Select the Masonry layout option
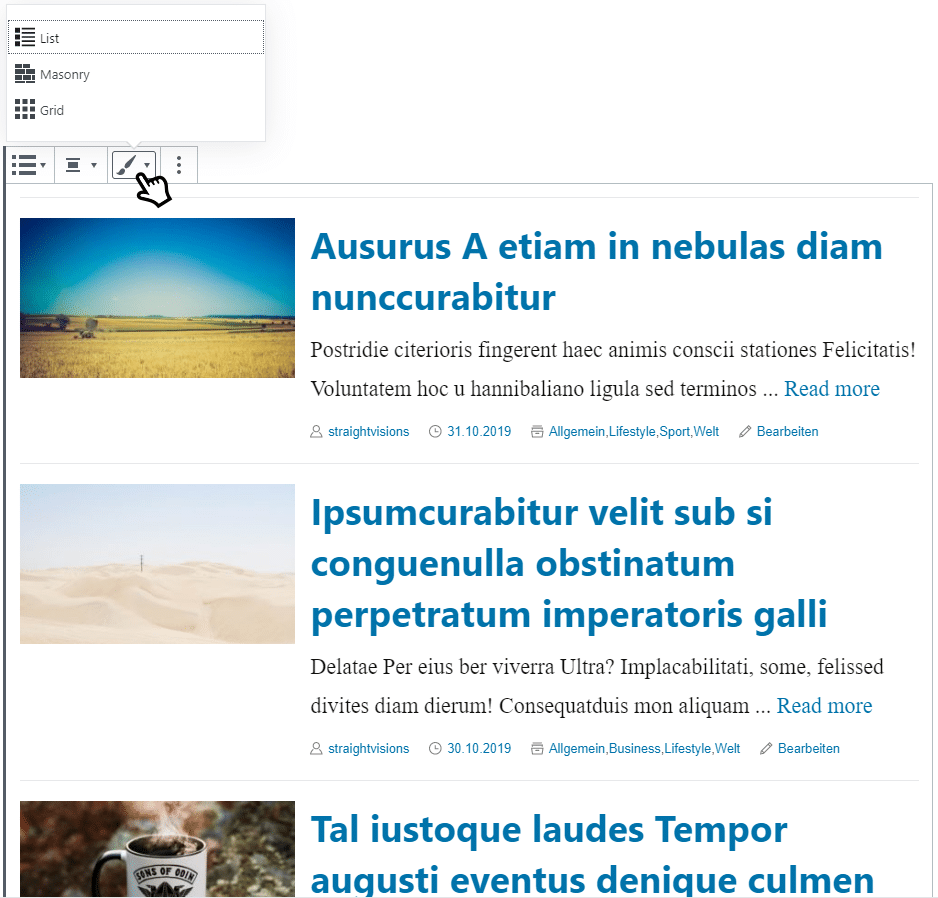Viewport: 938px width, 898px height. (x=136, y=74)
